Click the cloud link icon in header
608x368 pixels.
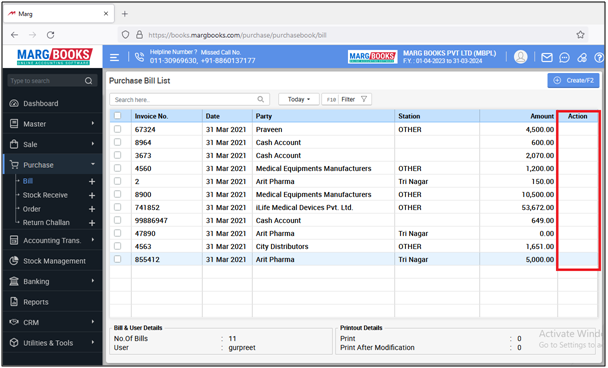582,57
